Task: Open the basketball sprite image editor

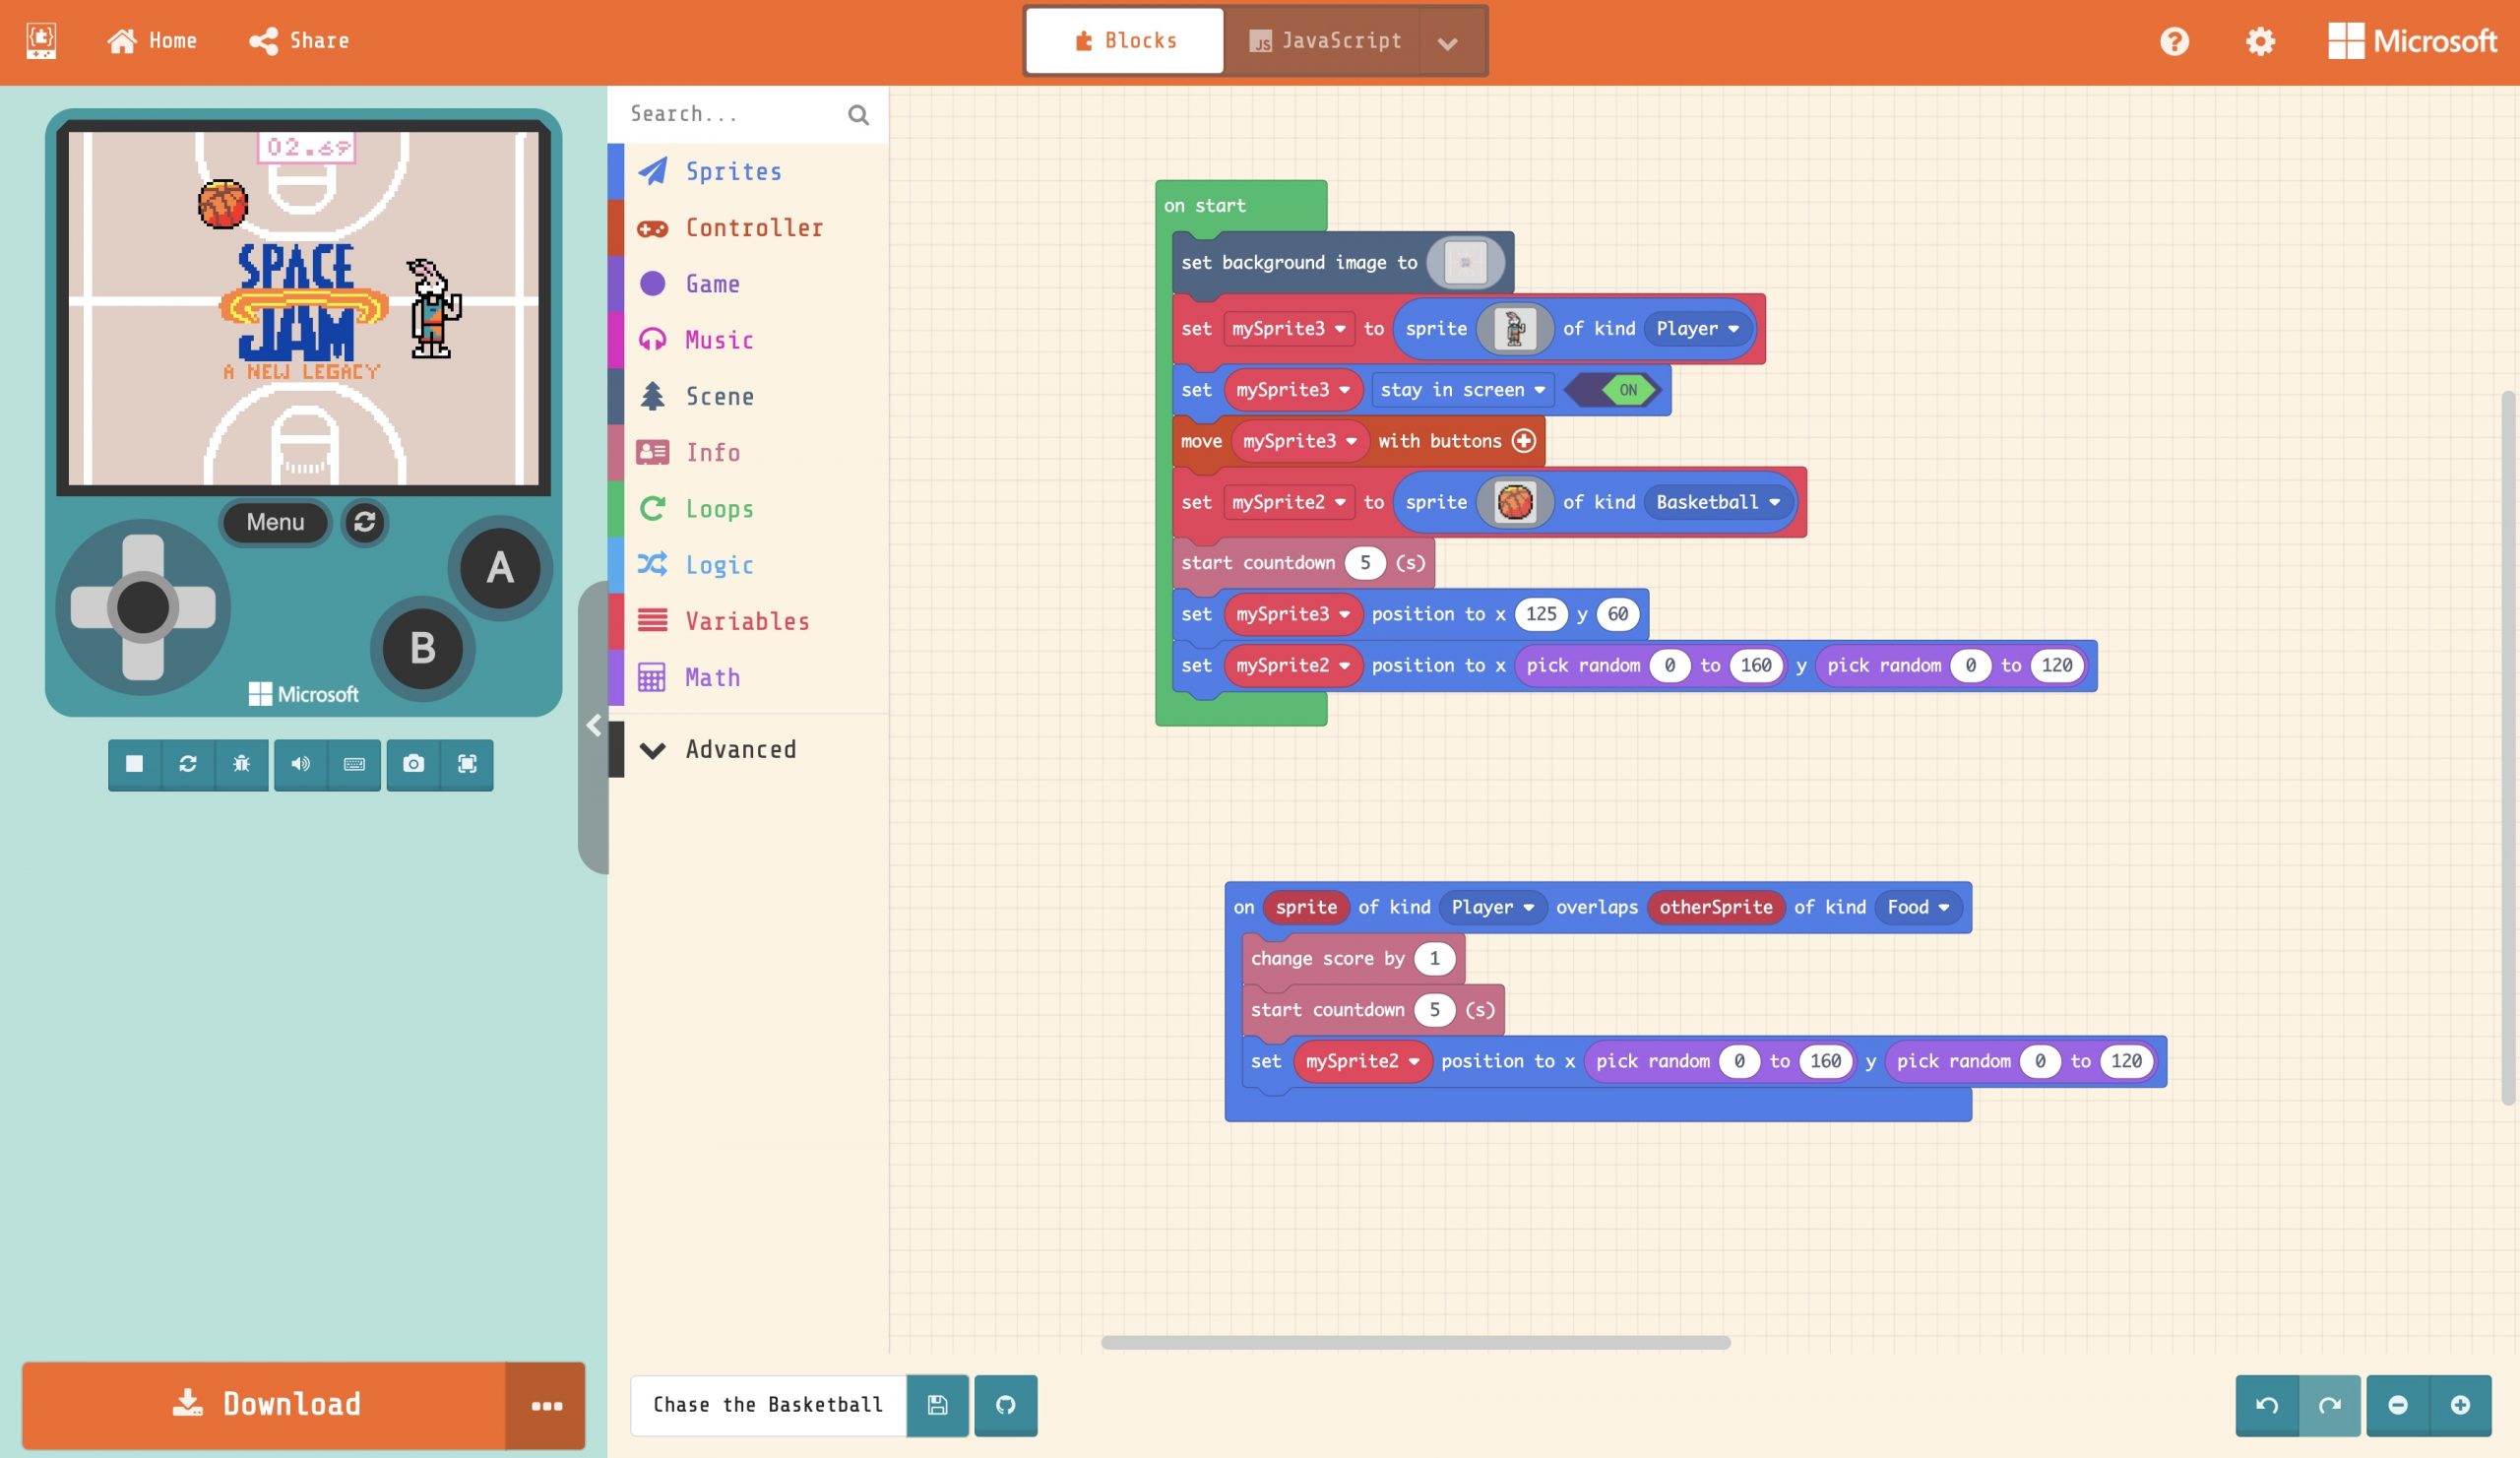Action: [x=1514, y=502]
